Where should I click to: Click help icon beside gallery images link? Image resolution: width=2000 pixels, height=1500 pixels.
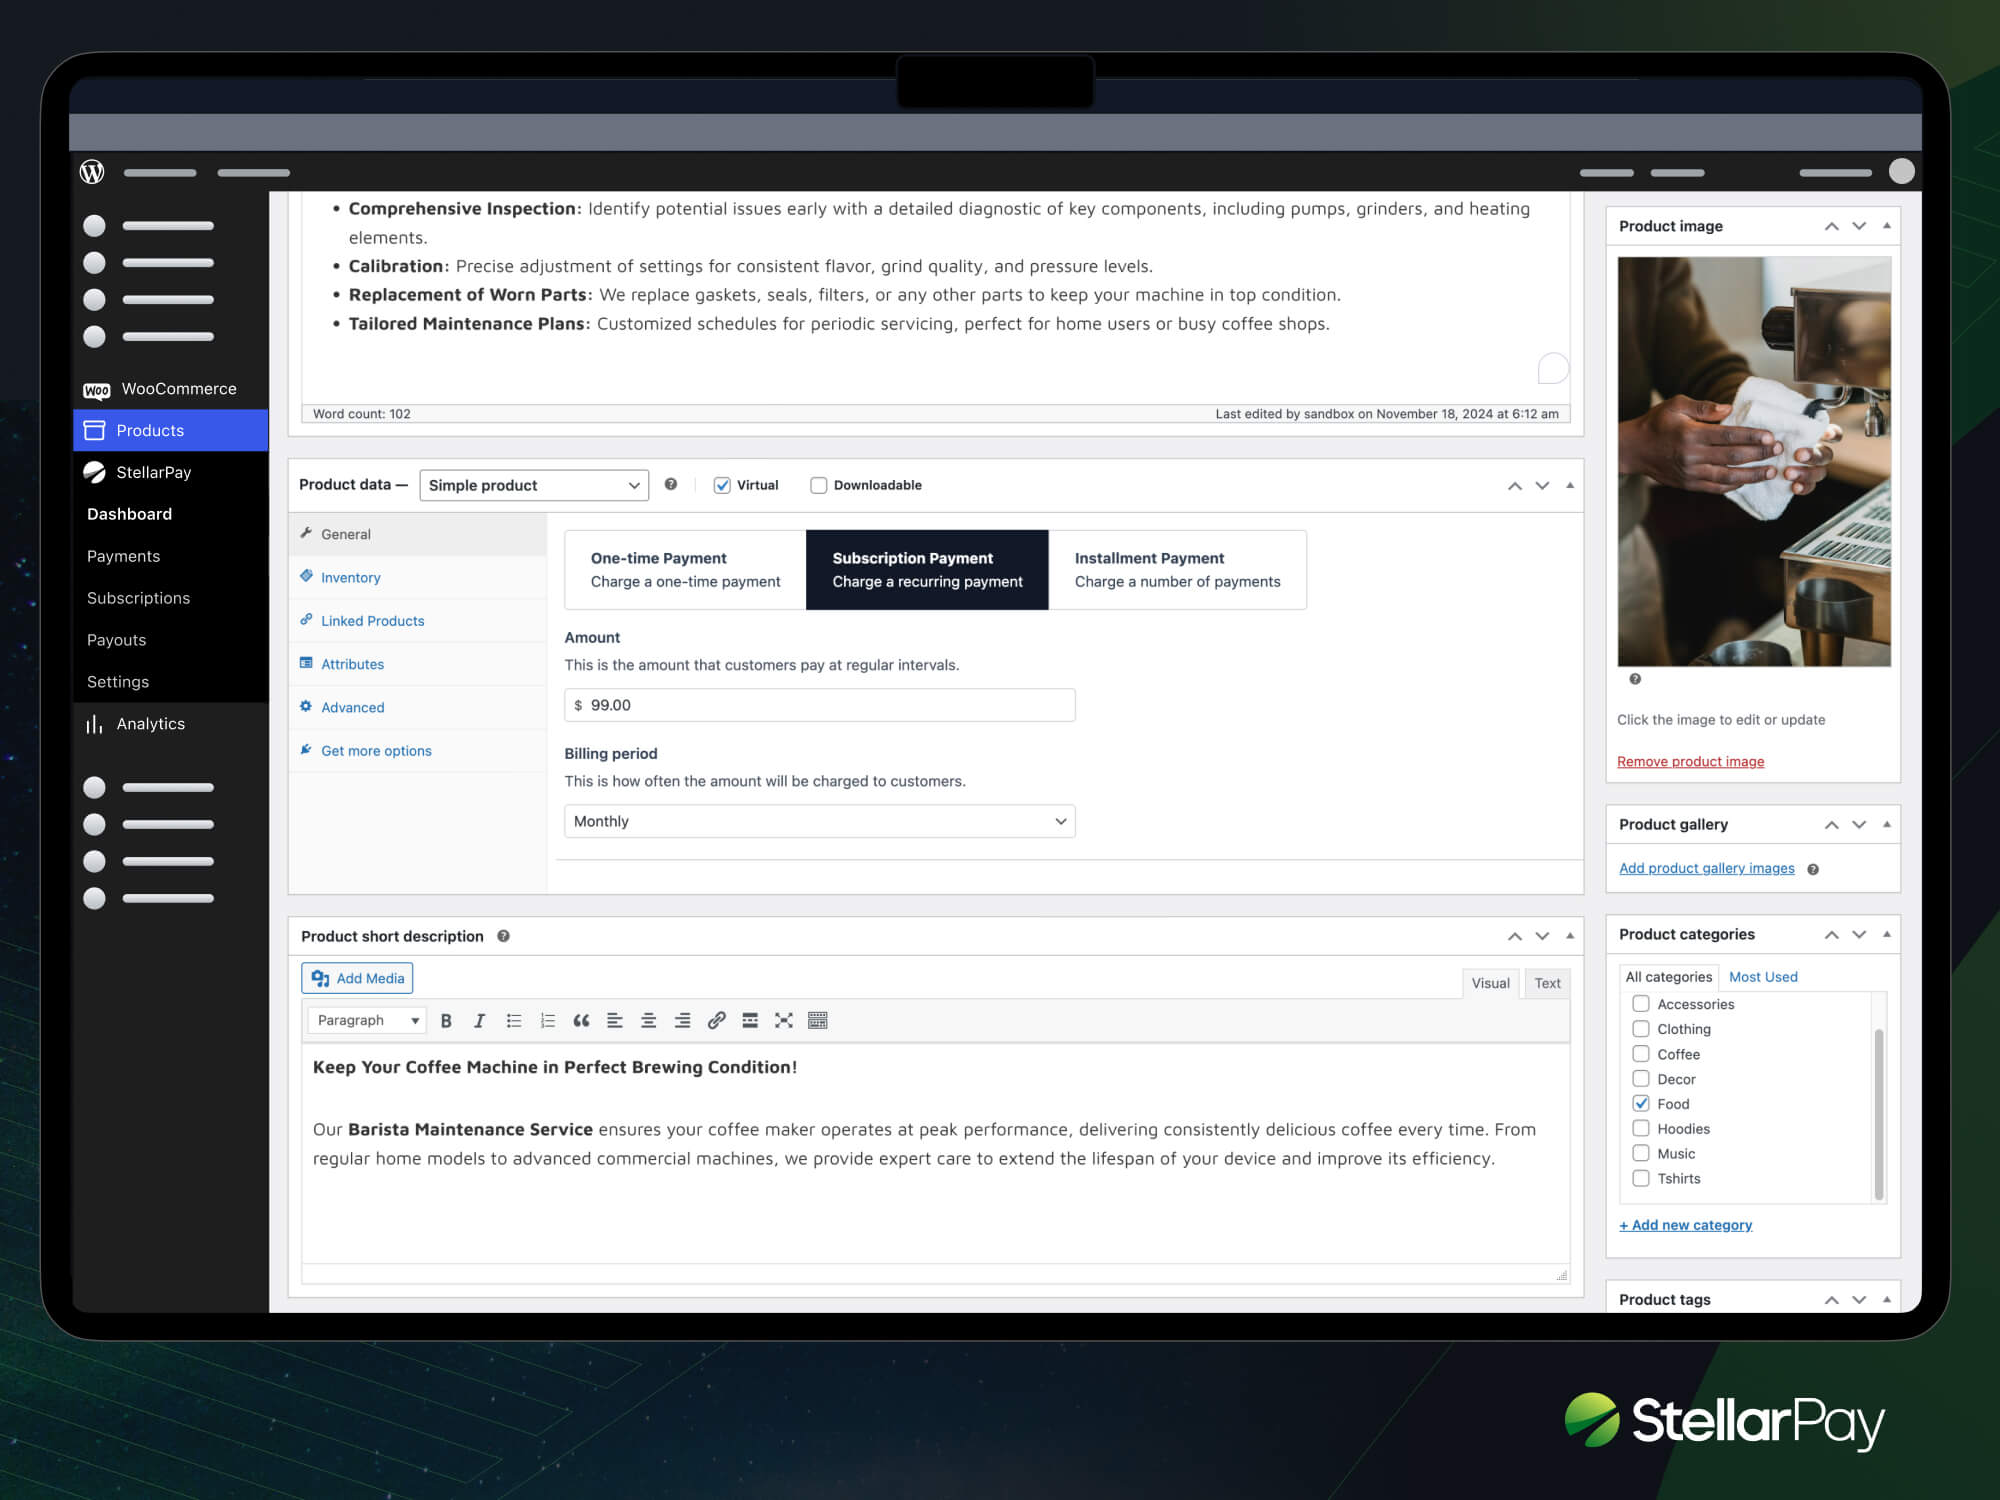coord(1813,870)
